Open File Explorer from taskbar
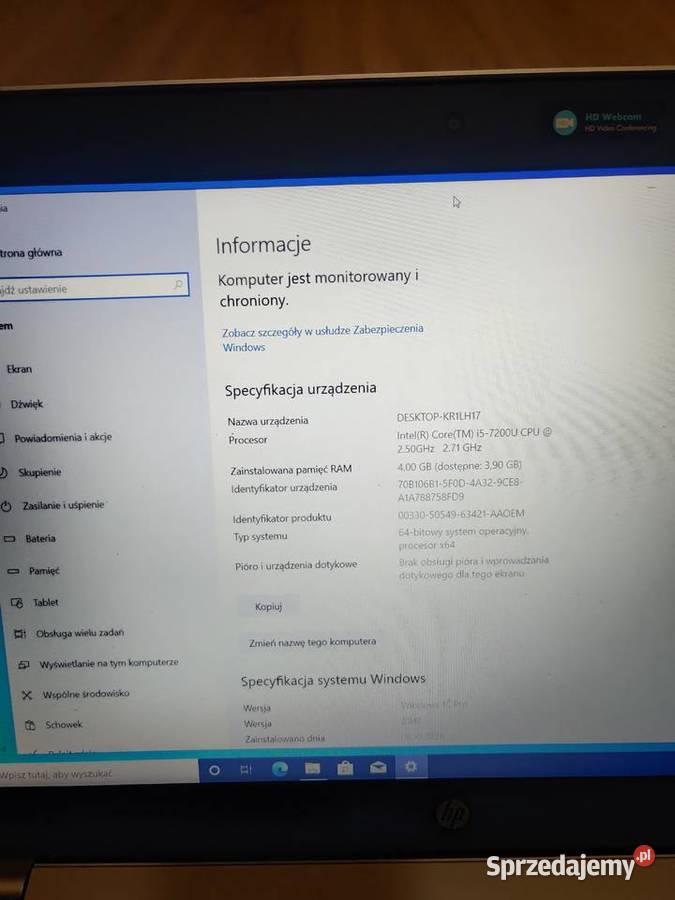Screen dimensions: 675x900 pos(312,768)
